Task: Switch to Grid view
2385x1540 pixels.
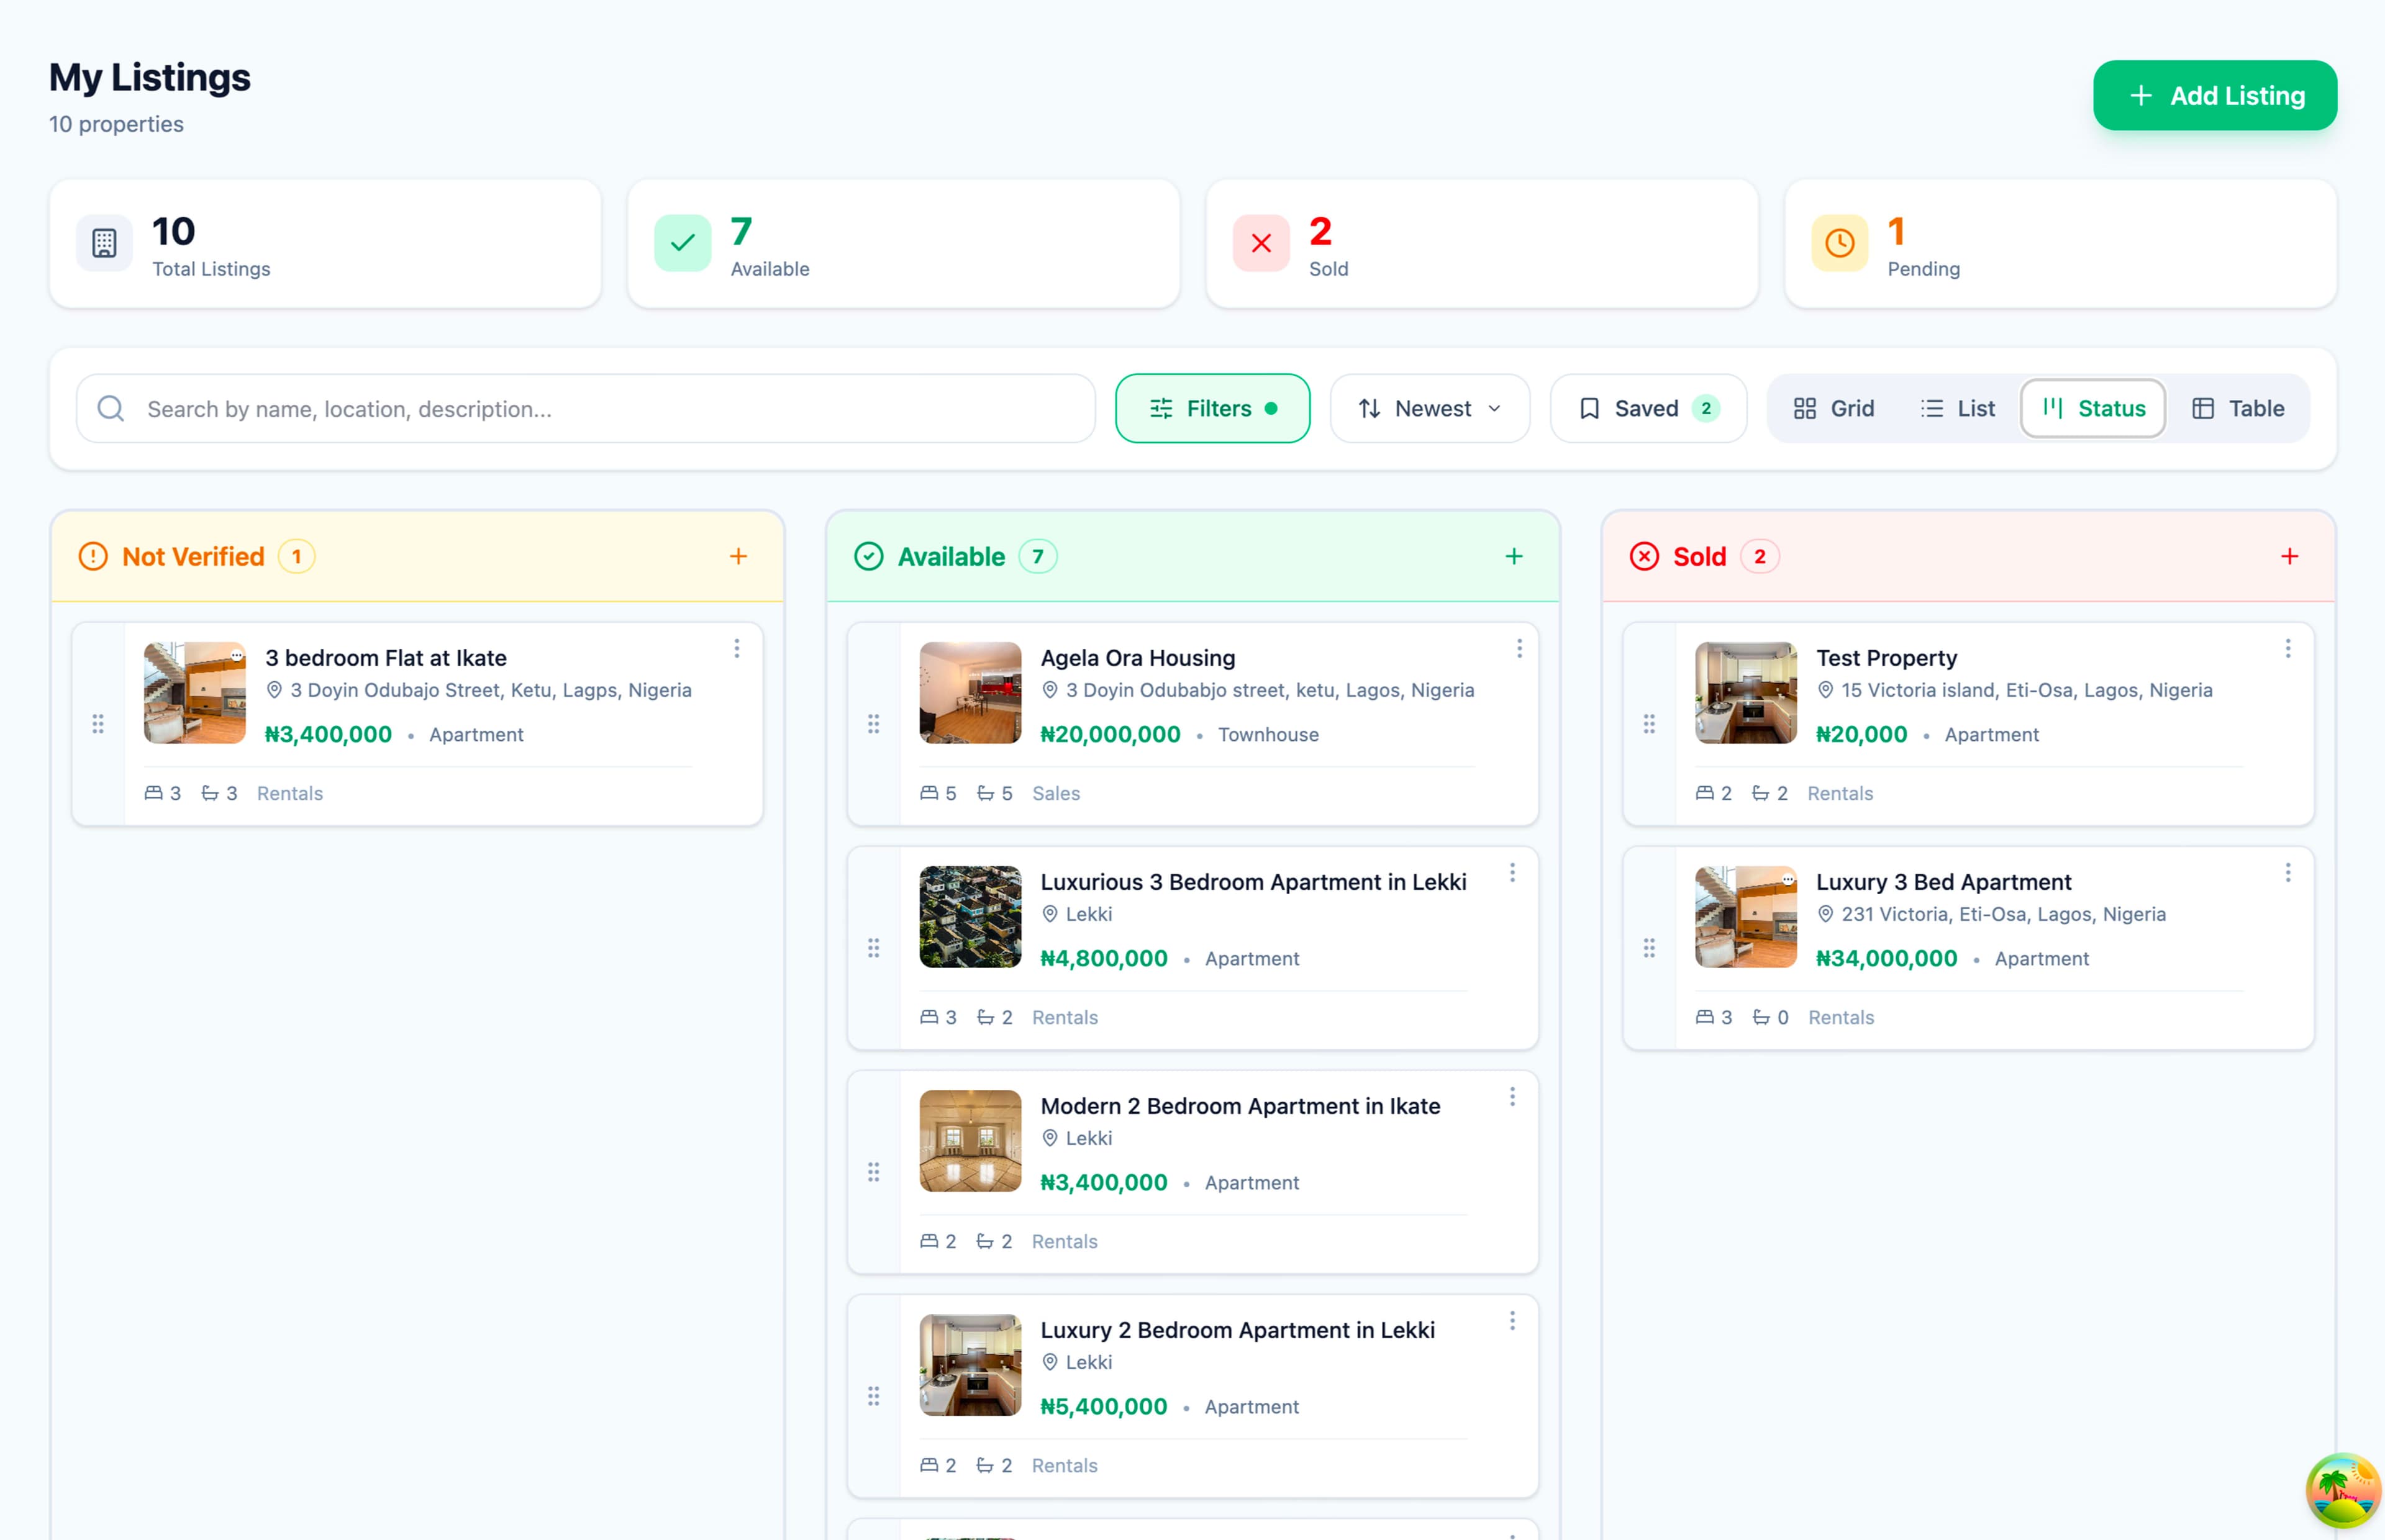Action: 1833,408
